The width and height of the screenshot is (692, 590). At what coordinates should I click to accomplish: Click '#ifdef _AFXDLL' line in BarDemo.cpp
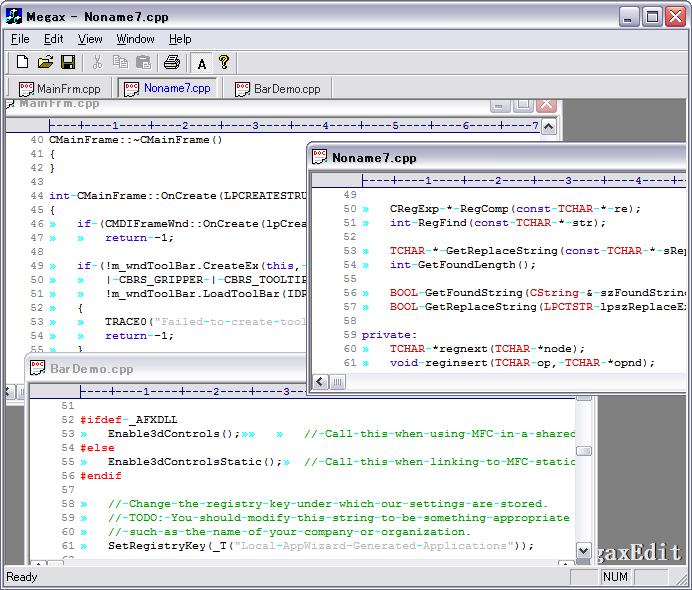128,419
